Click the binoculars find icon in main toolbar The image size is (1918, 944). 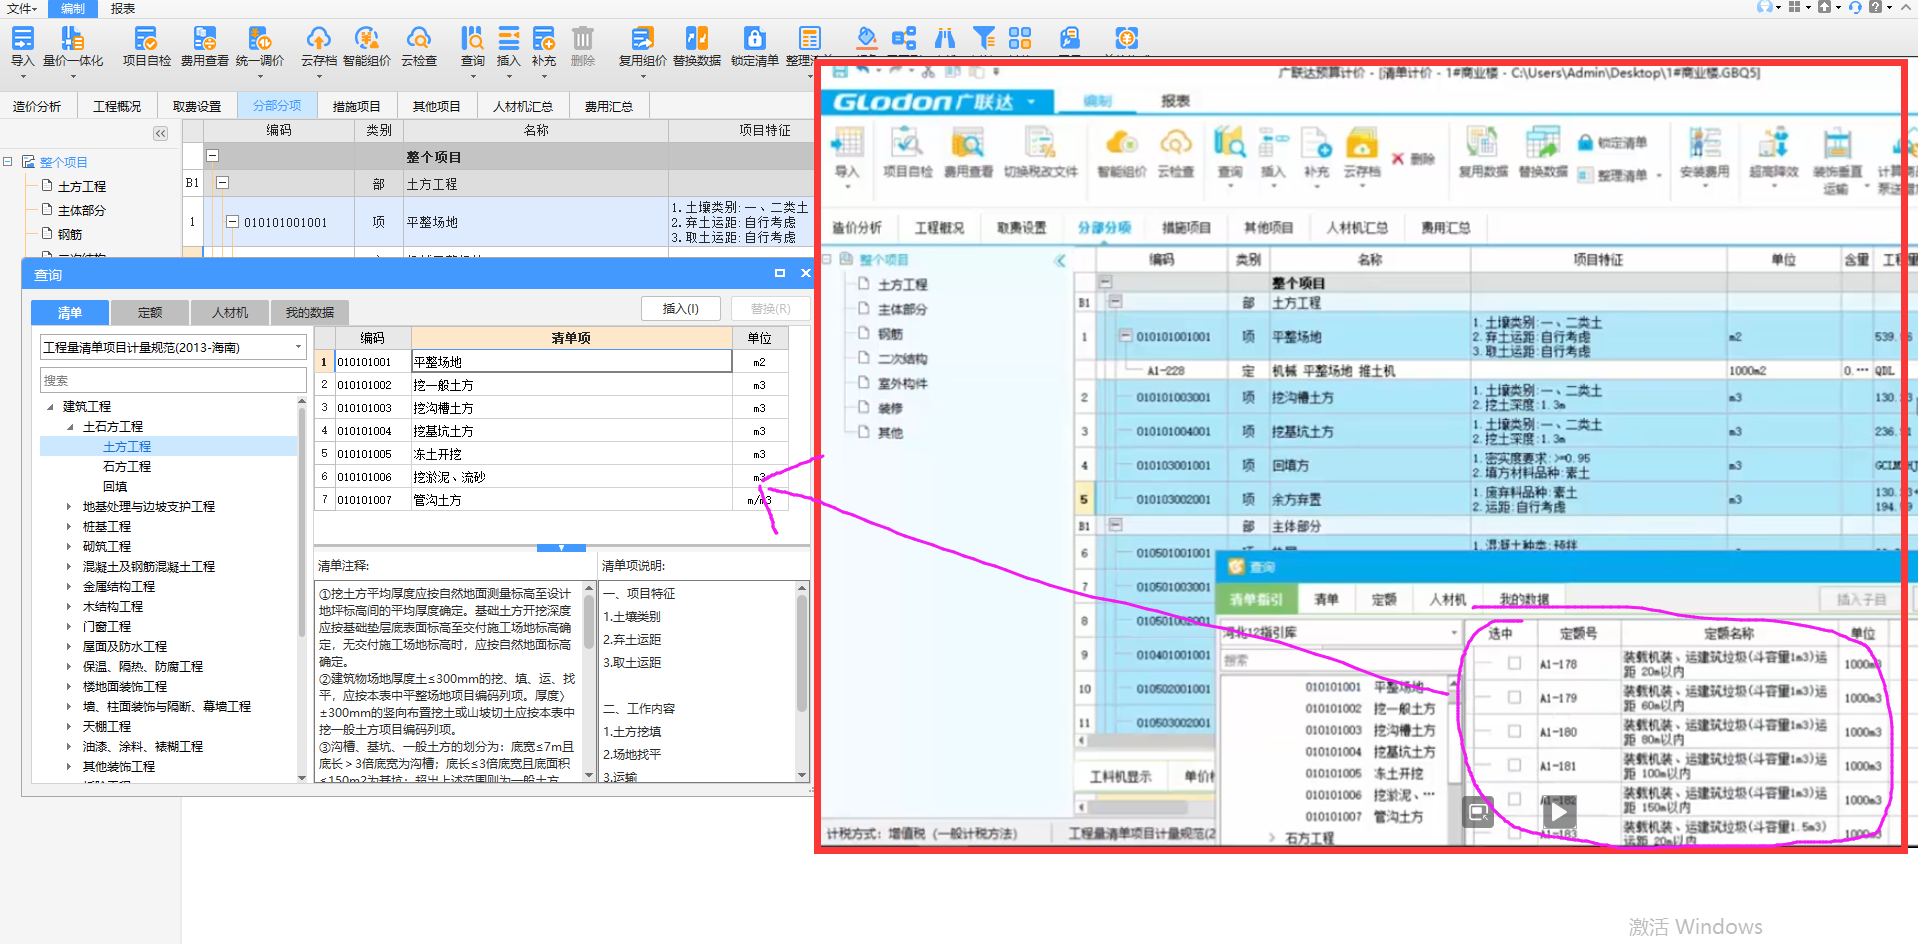click(x=944, y=39)
